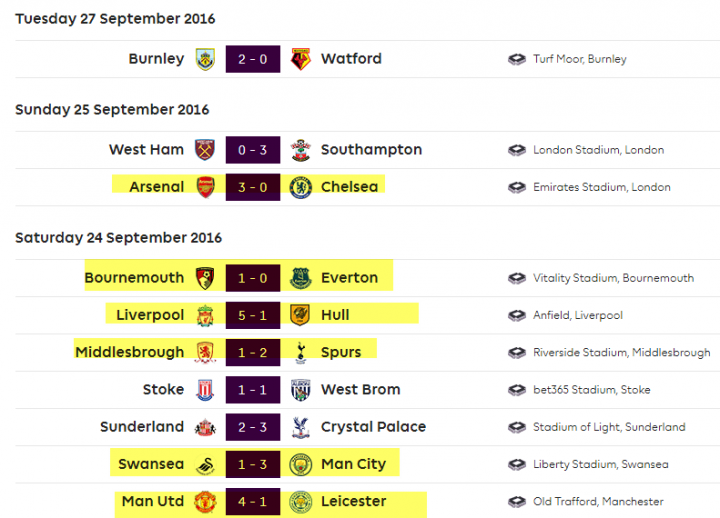Click the Burnley club crest
Screen dimensions: 720x518
[205, 59]
